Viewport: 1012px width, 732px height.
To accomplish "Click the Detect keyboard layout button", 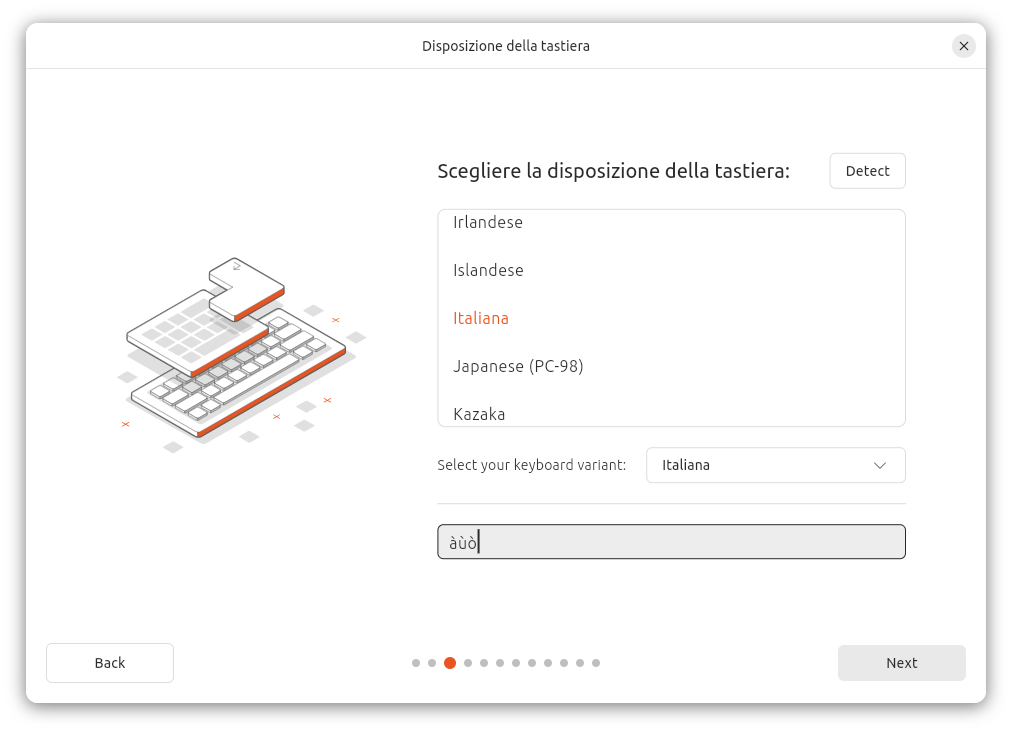I will coord(867,171).
